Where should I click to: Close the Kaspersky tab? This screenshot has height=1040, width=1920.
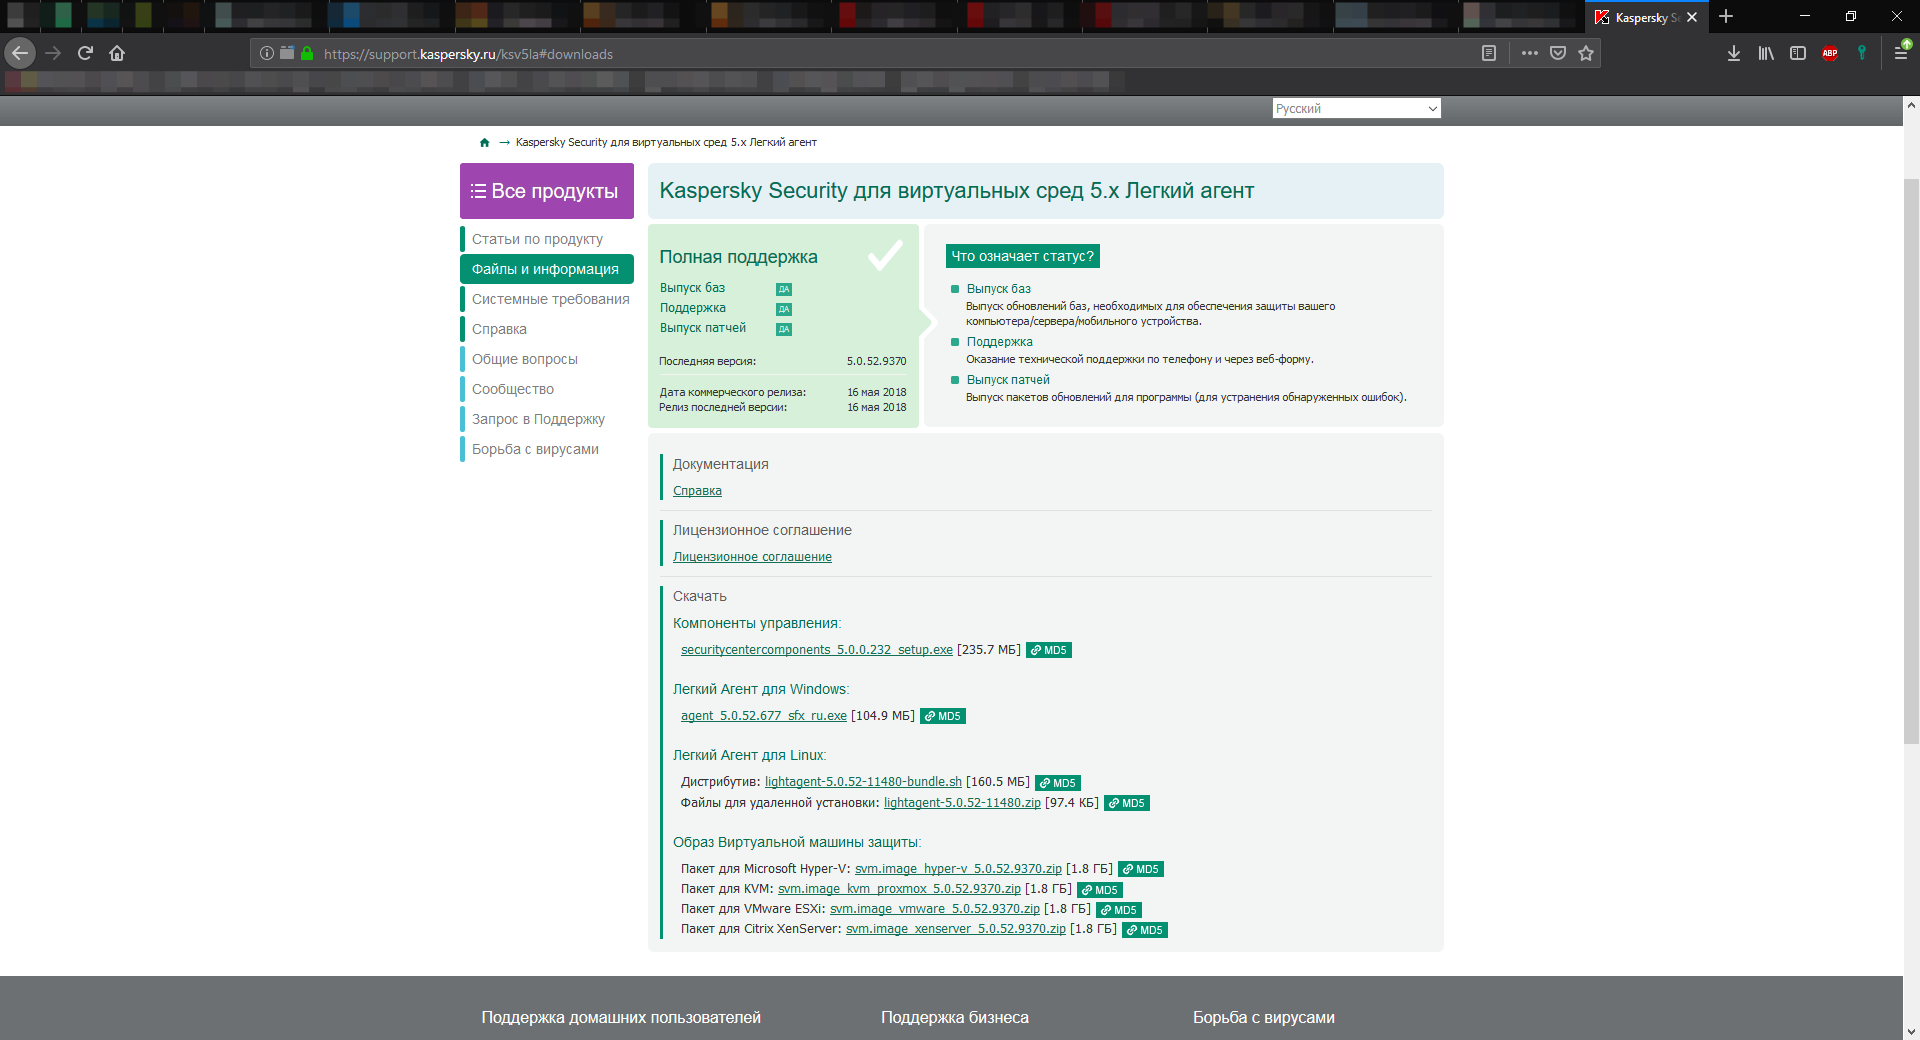click(x=1692, y=17)
